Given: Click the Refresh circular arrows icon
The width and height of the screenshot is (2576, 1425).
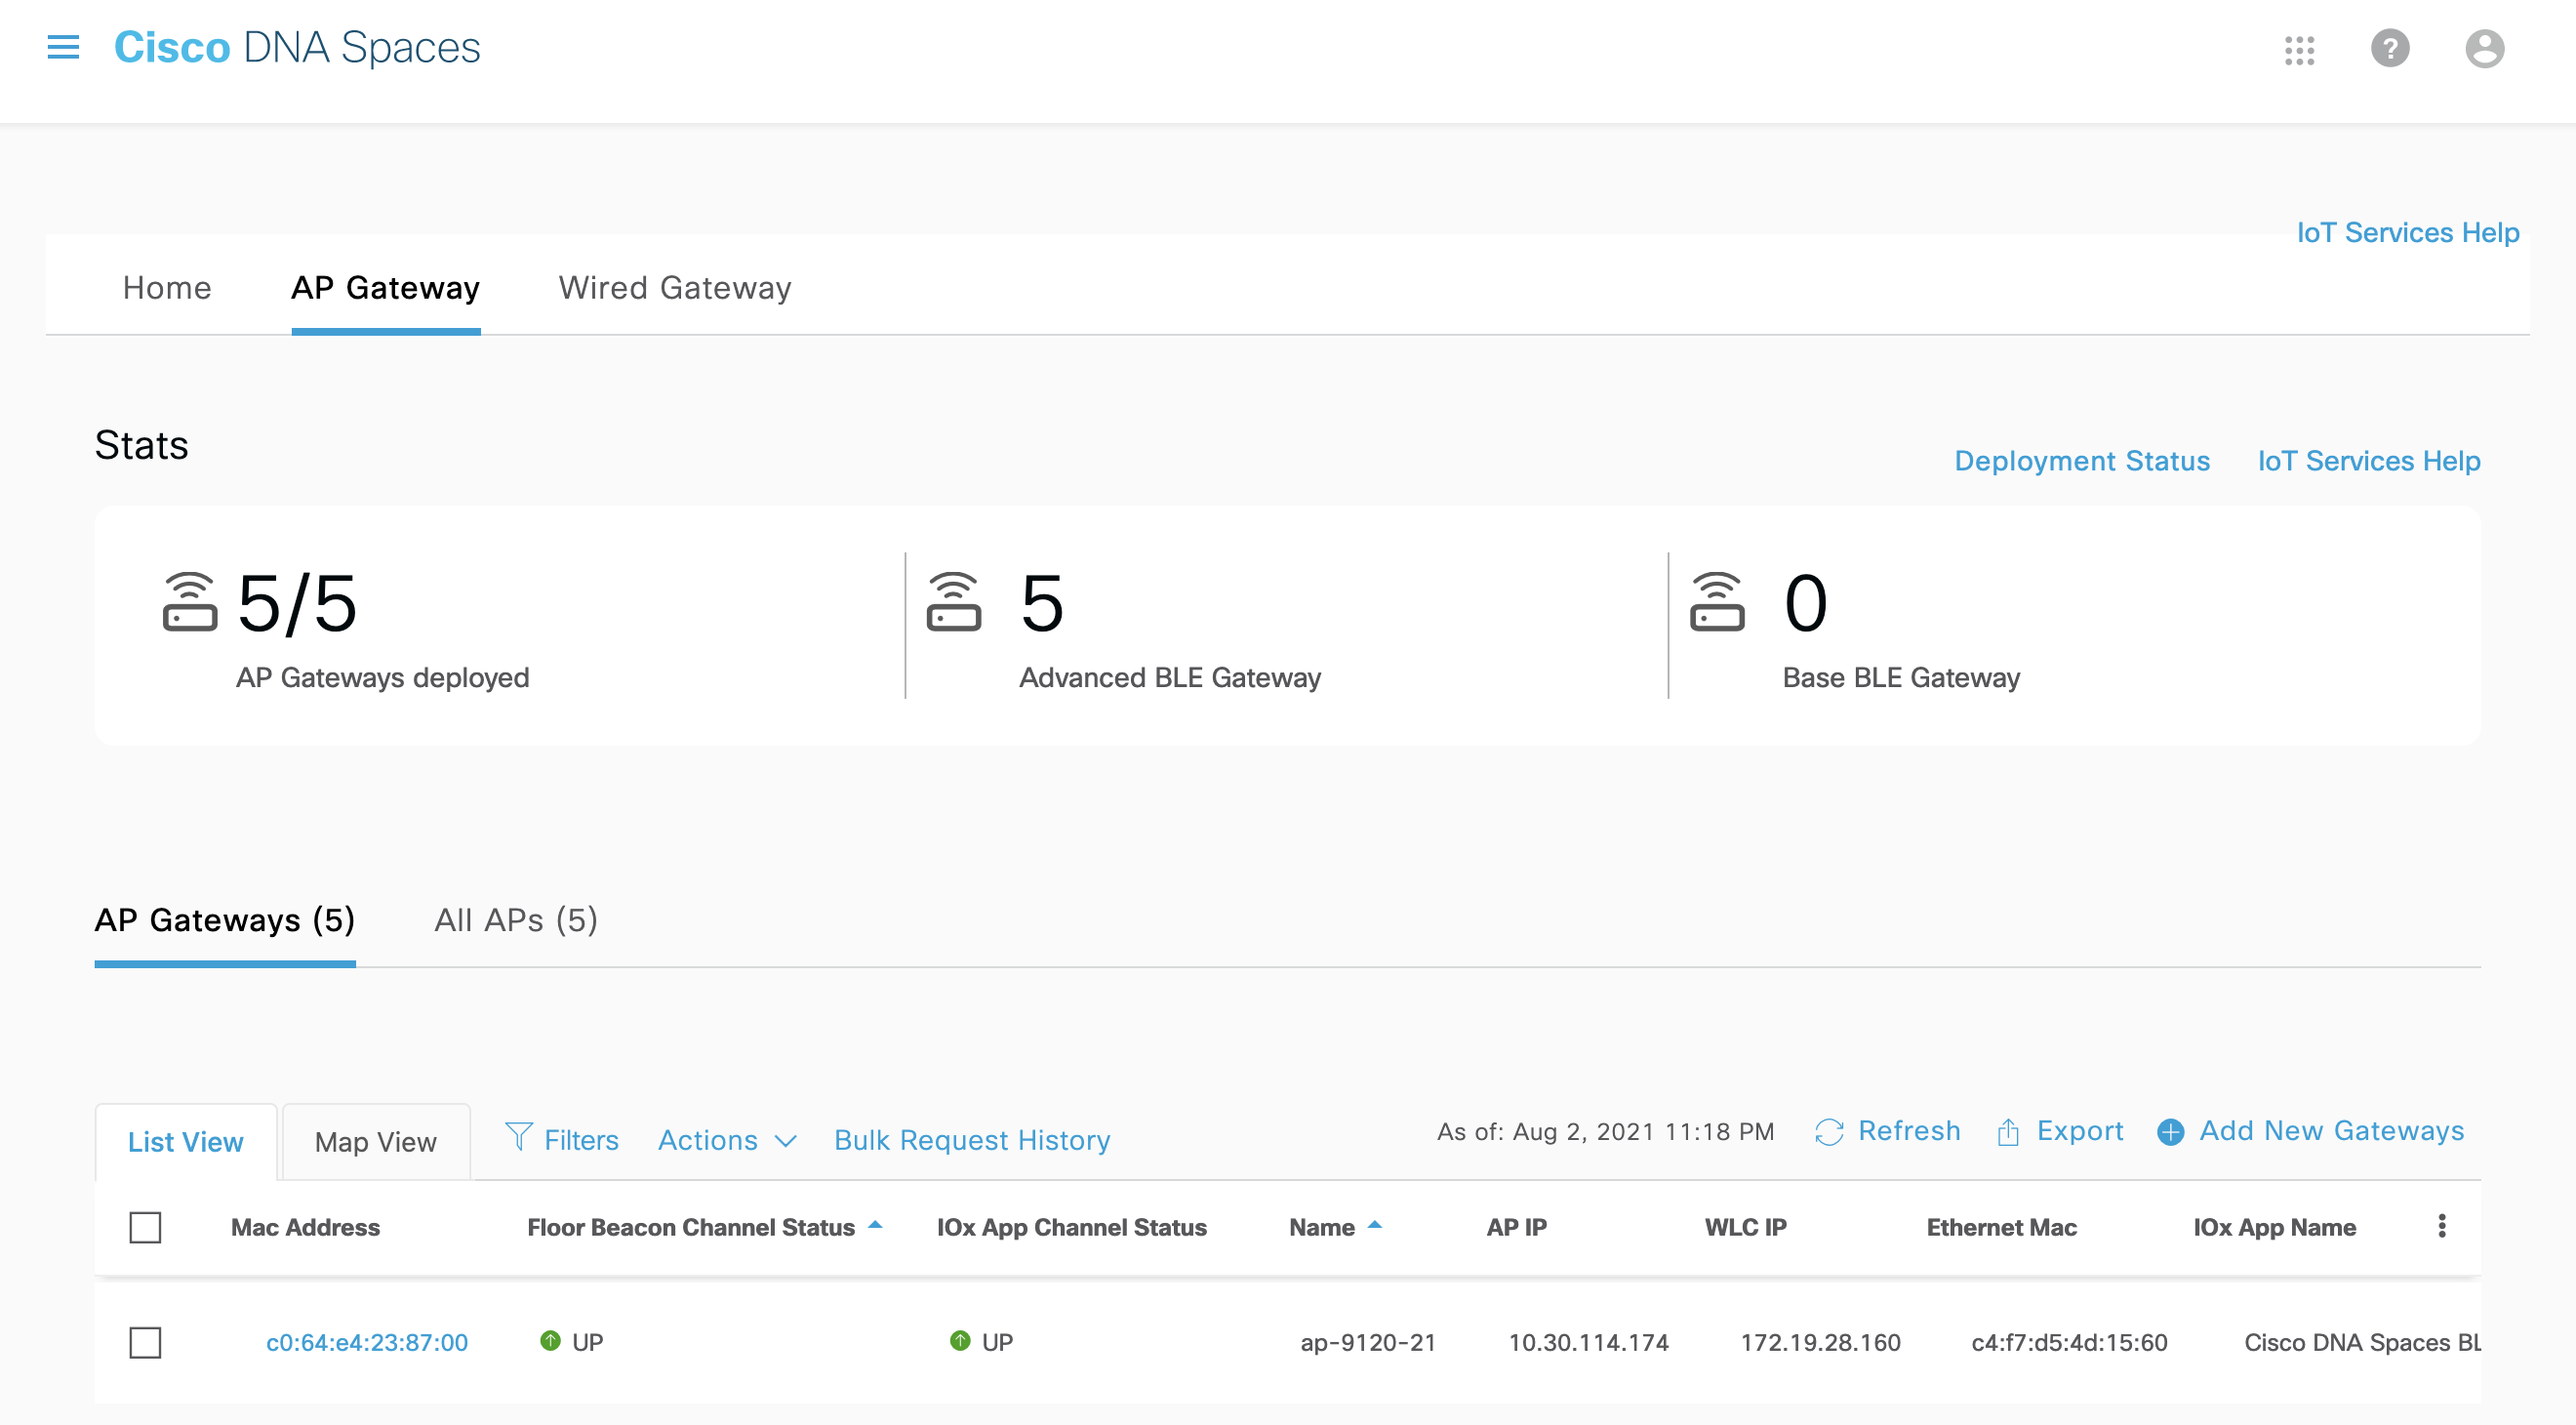Looking at the screenshot, I should (1828, 1132).
